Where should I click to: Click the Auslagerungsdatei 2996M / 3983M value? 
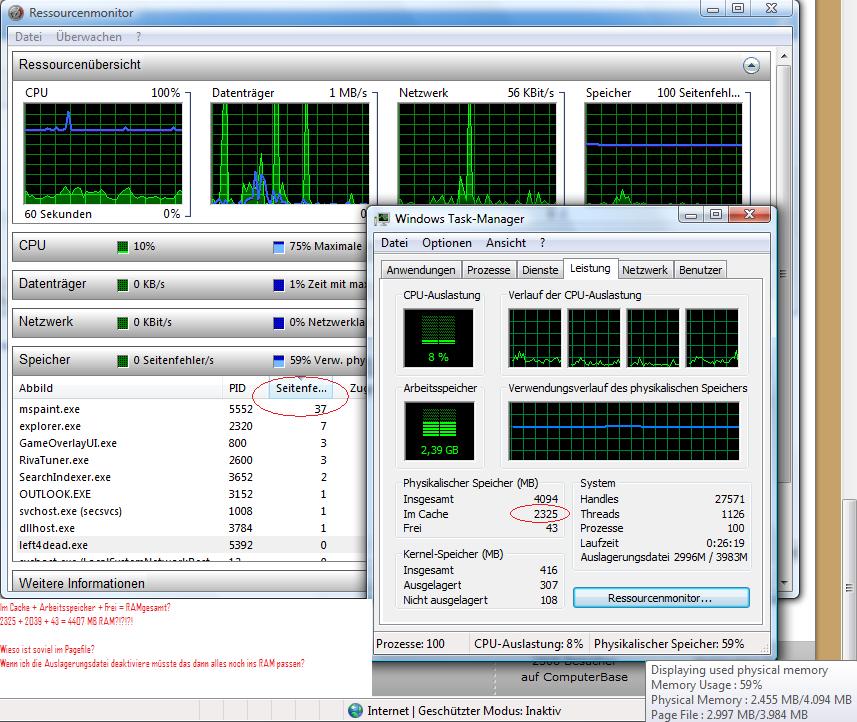711,557
